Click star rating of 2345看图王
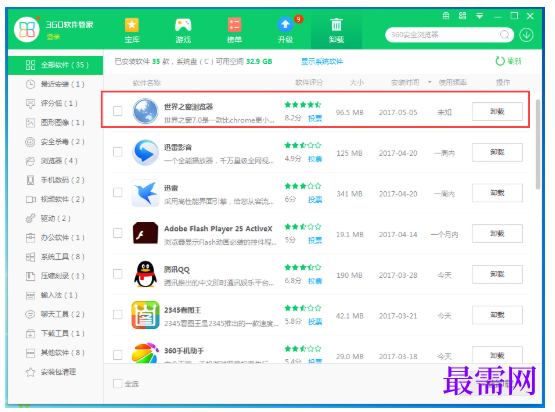 click(303, 308)
